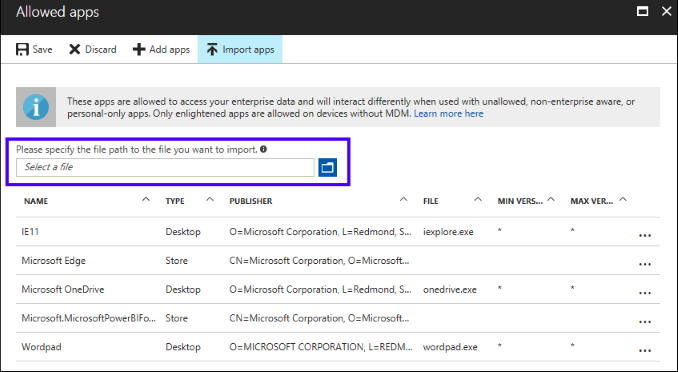The width and height of the screenshot is (678, 372).
Task: Click the Import apps label in toolbar
Action: [x=248, y=50]
